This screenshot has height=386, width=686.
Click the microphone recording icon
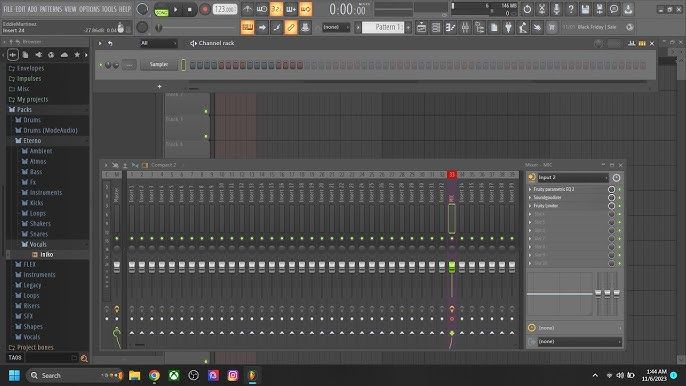[x=556, y=9]
